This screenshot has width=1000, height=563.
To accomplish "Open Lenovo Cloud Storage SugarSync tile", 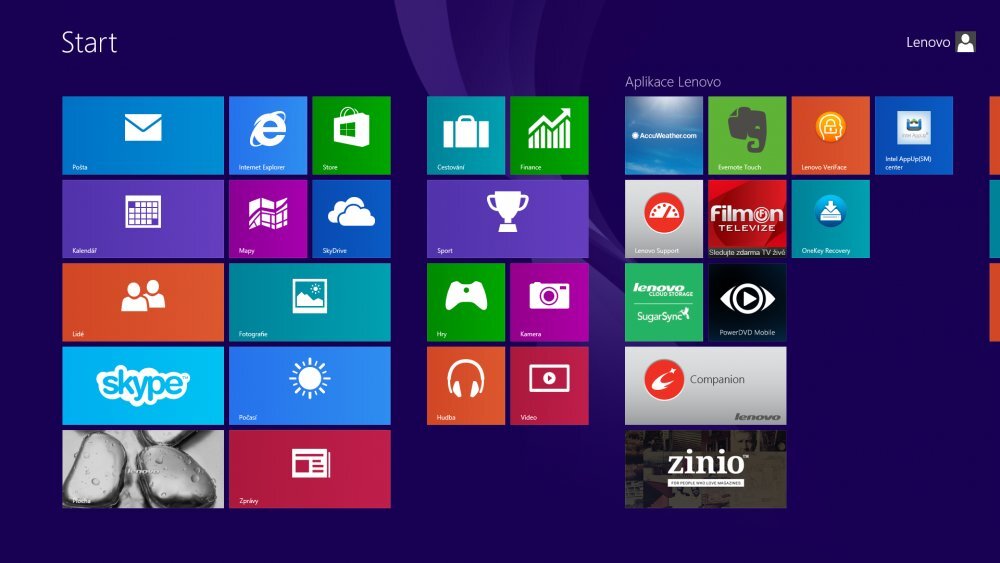I will 664,302.
